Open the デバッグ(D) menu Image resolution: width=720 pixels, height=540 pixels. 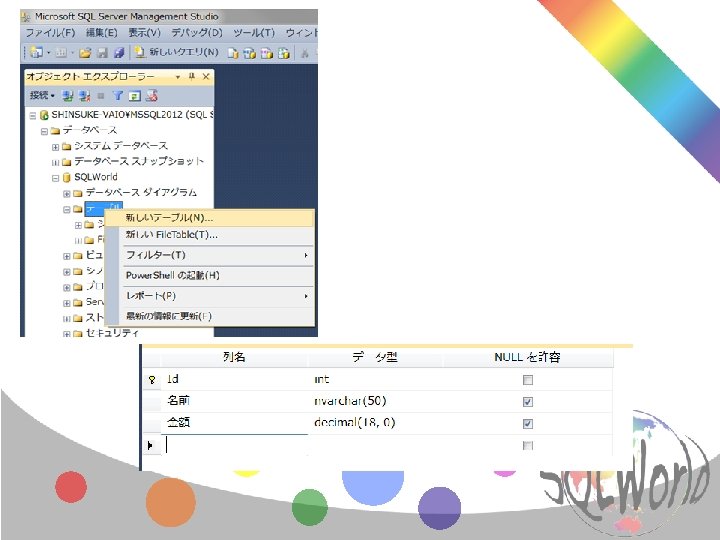197,33
